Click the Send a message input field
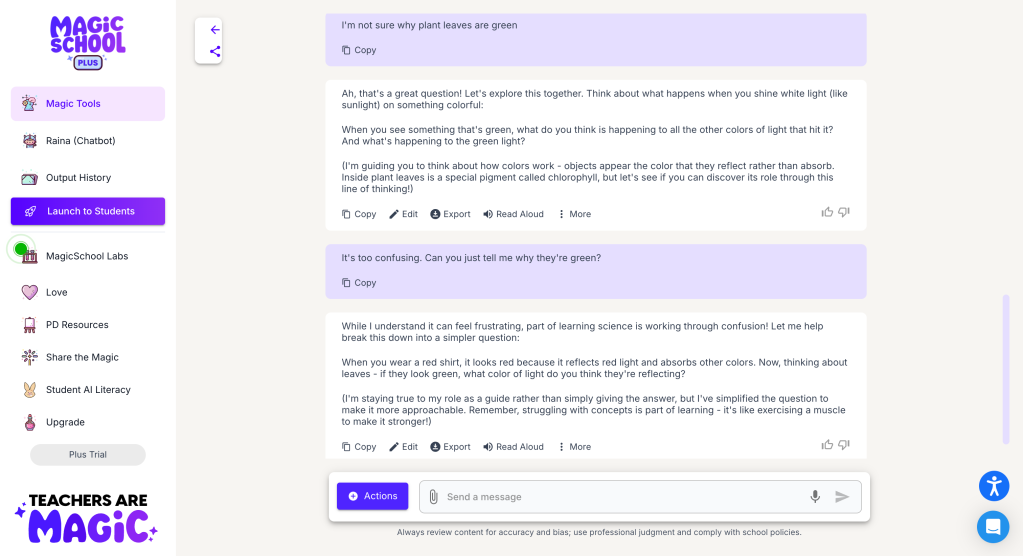The height and width of the screenshot is (556, 1023). pos(620,497)
